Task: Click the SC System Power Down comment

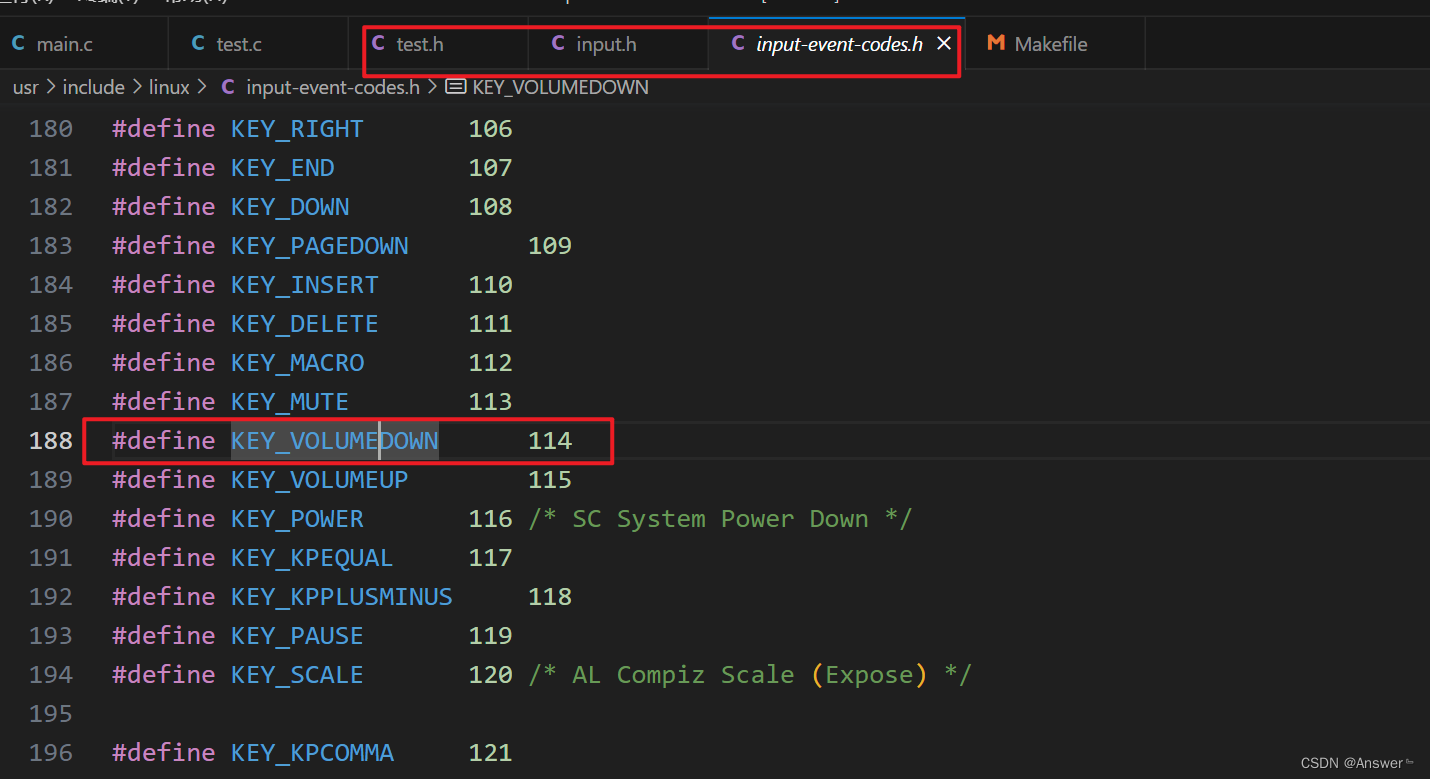Action: pos(720,519)
